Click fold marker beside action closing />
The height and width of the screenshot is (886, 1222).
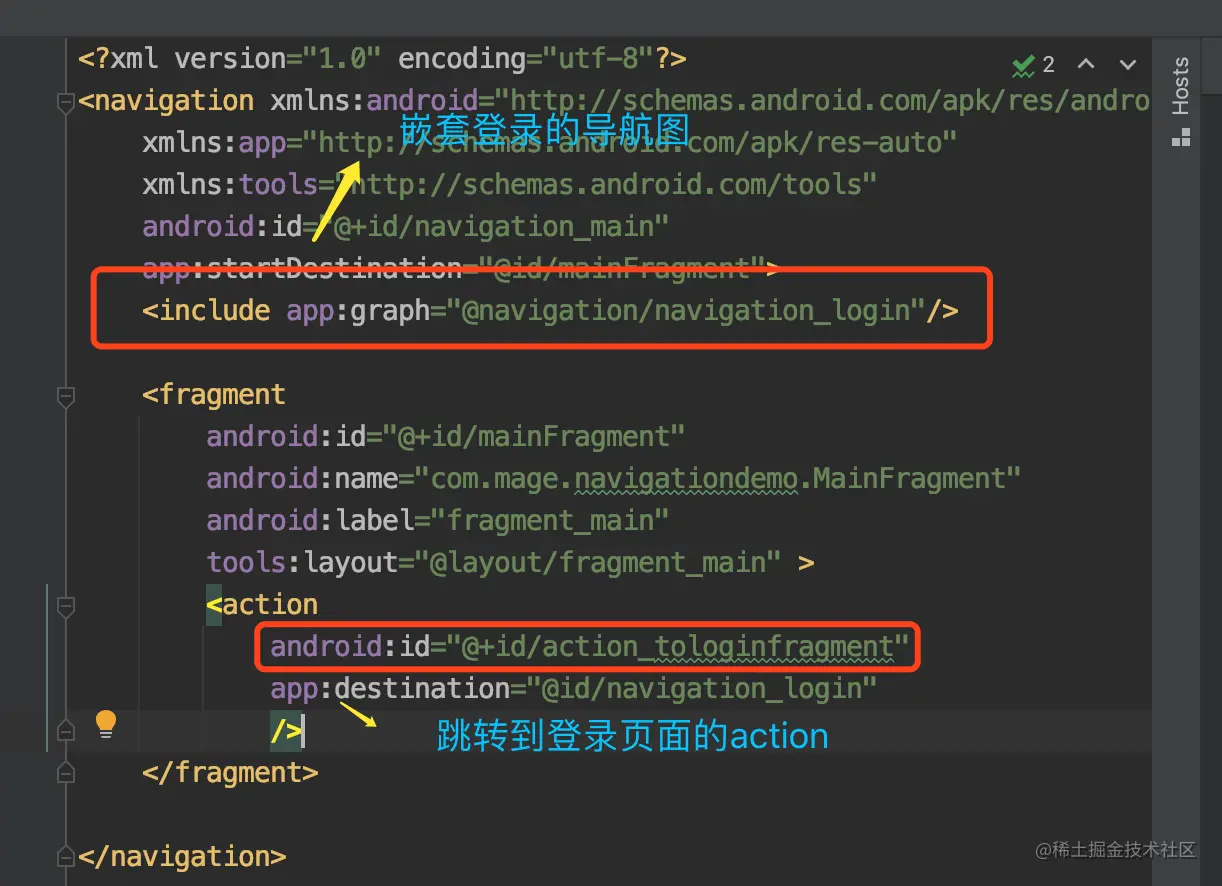click(x=66, y=731)
